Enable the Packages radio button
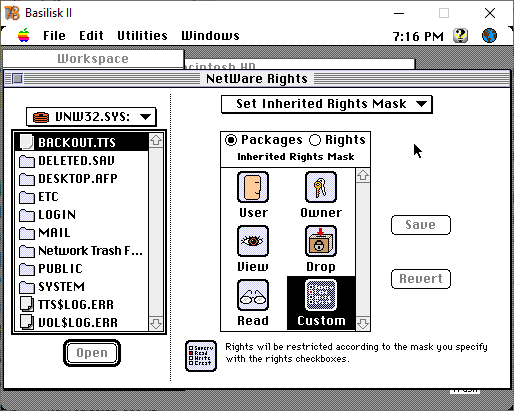 (x=231, y=140)
